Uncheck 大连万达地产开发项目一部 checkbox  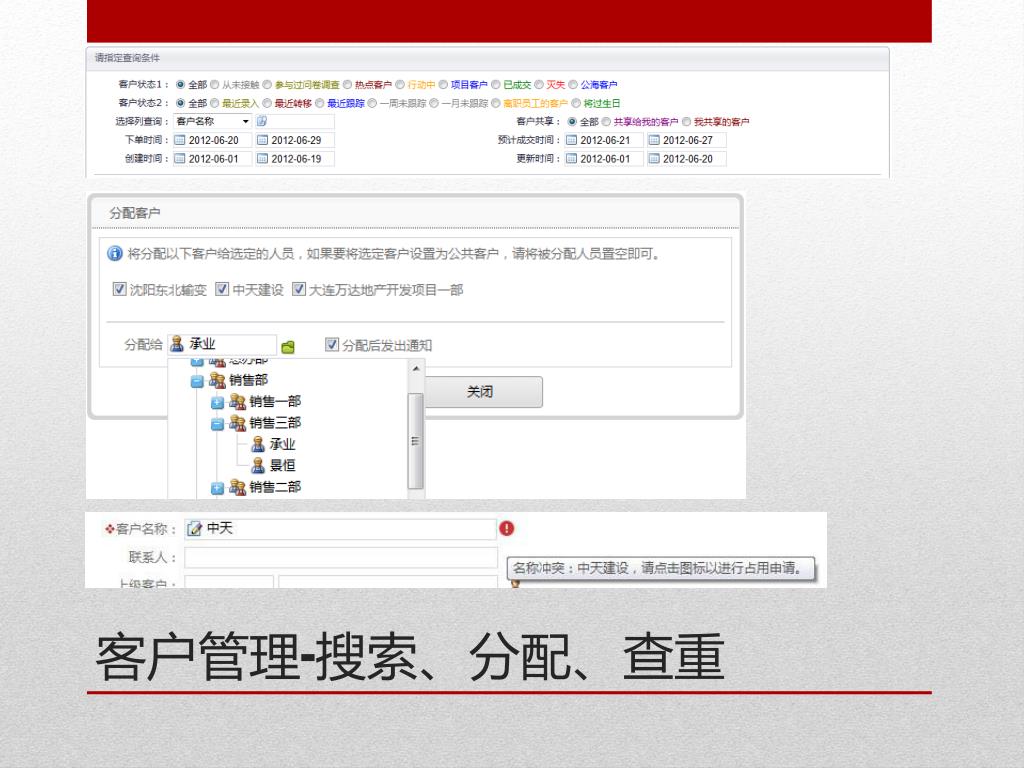[x=298, y=289]
